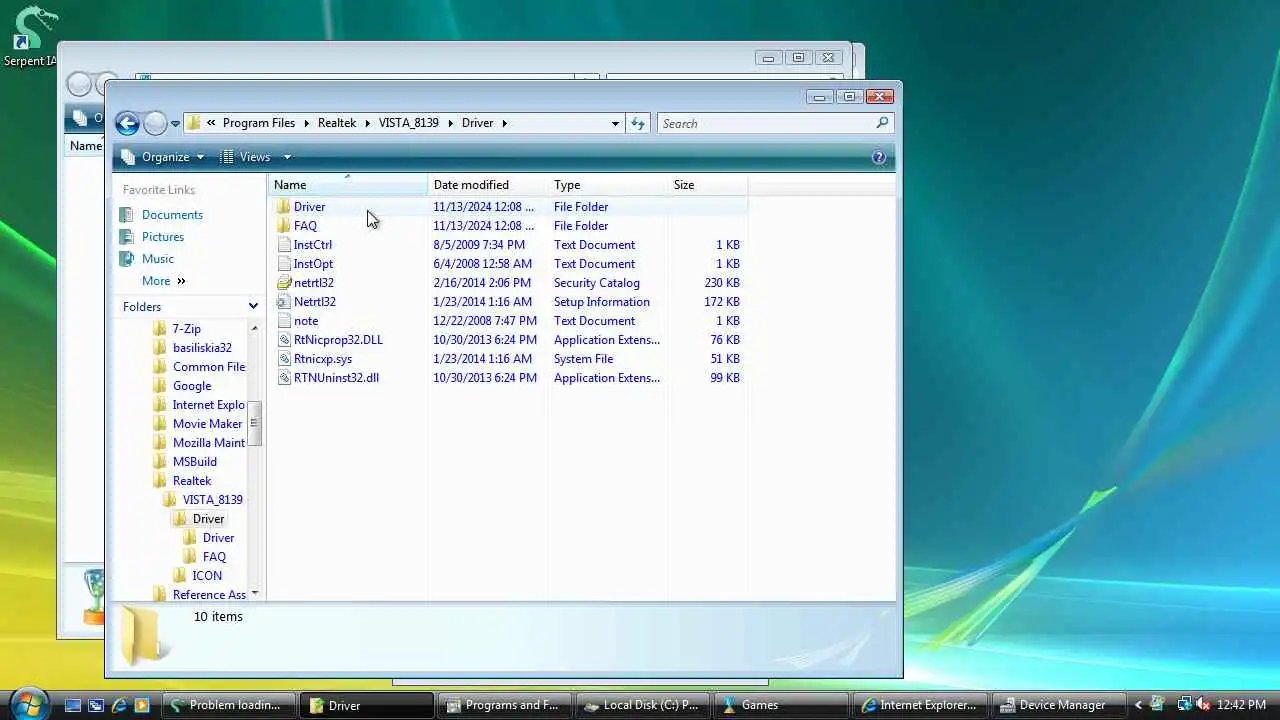The width and height of the screenshot is (1280, 720).
Task: Select the Driver folder in file list
Action: (309, 207)
